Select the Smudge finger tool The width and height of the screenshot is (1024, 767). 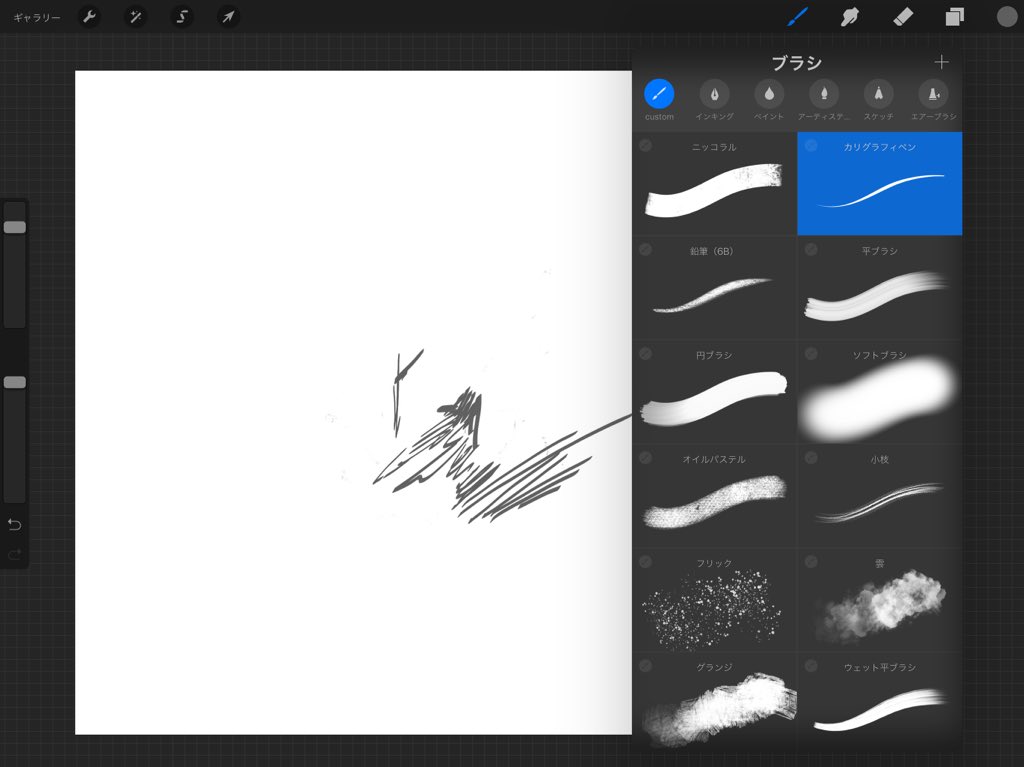[850, 17]
